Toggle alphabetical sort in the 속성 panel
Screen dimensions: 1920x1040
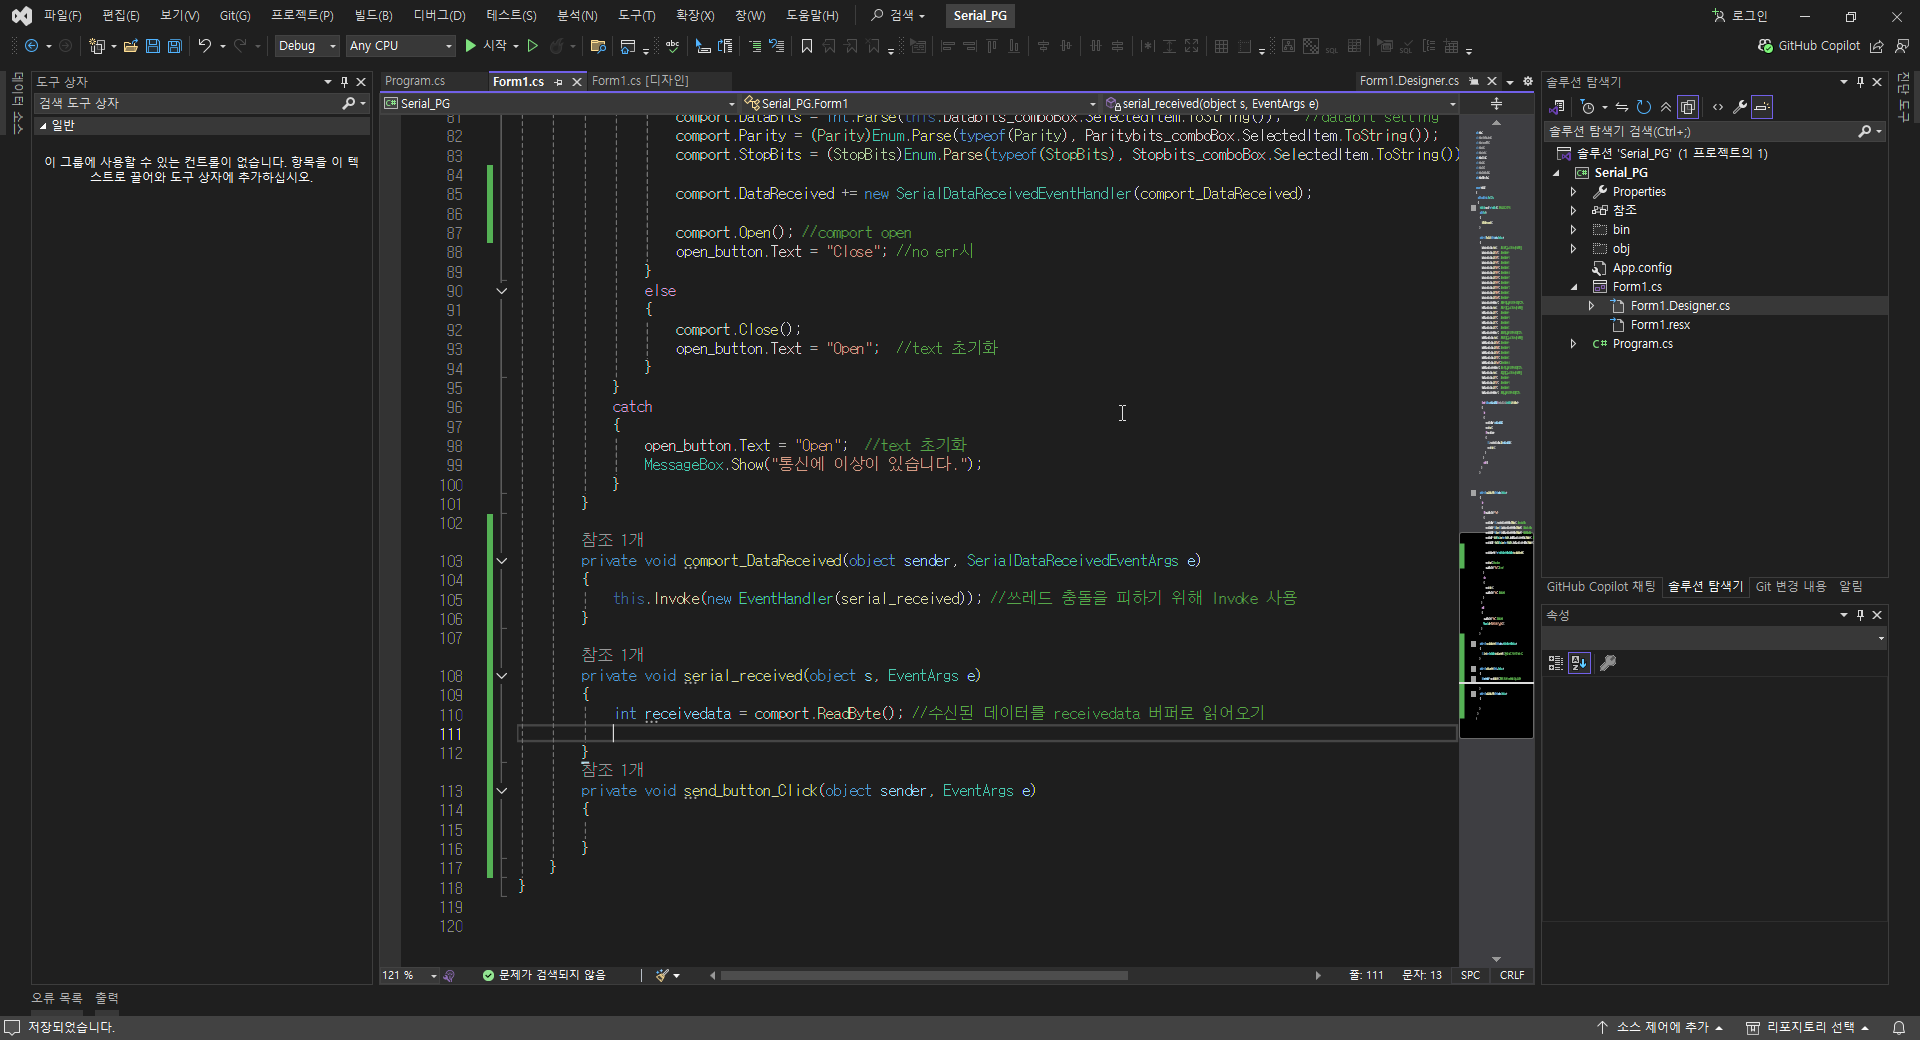coord(1579,663)
